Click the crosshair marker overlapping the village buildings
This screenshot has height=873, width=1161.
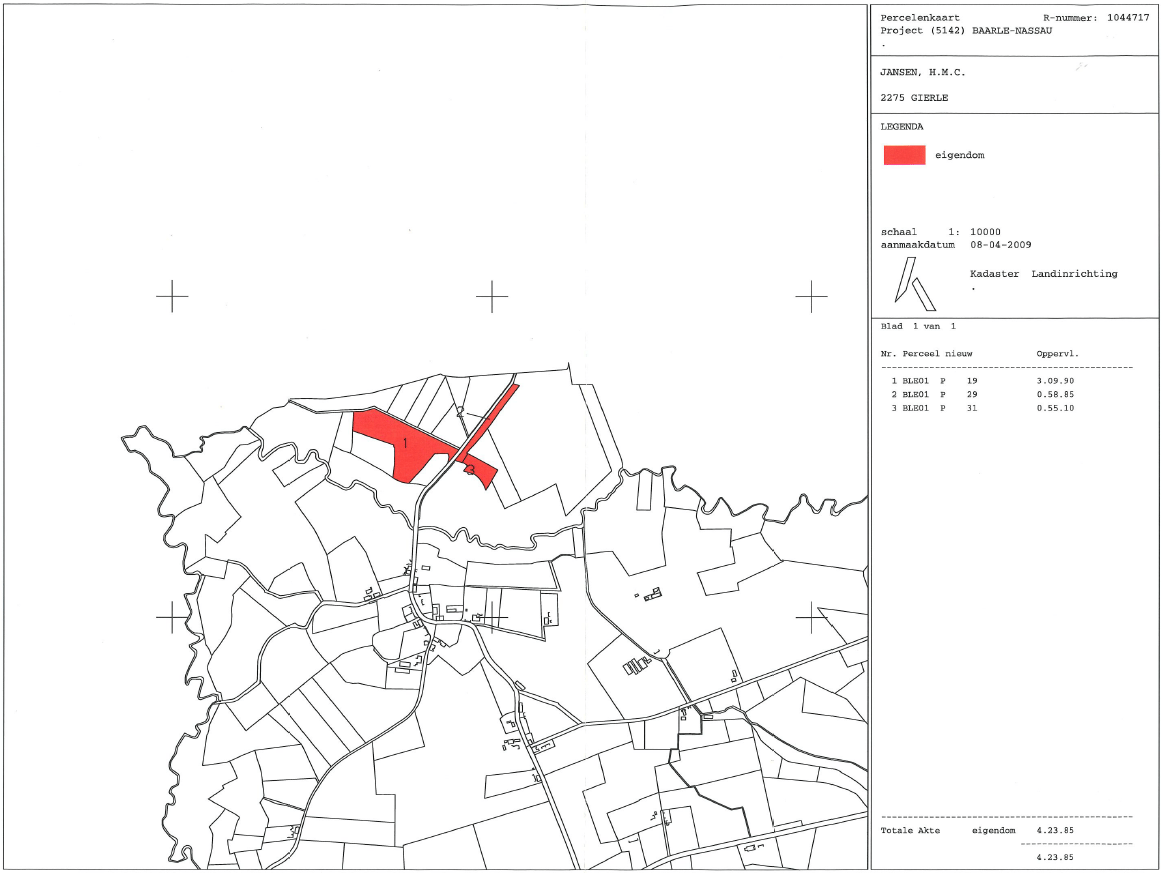492,617
